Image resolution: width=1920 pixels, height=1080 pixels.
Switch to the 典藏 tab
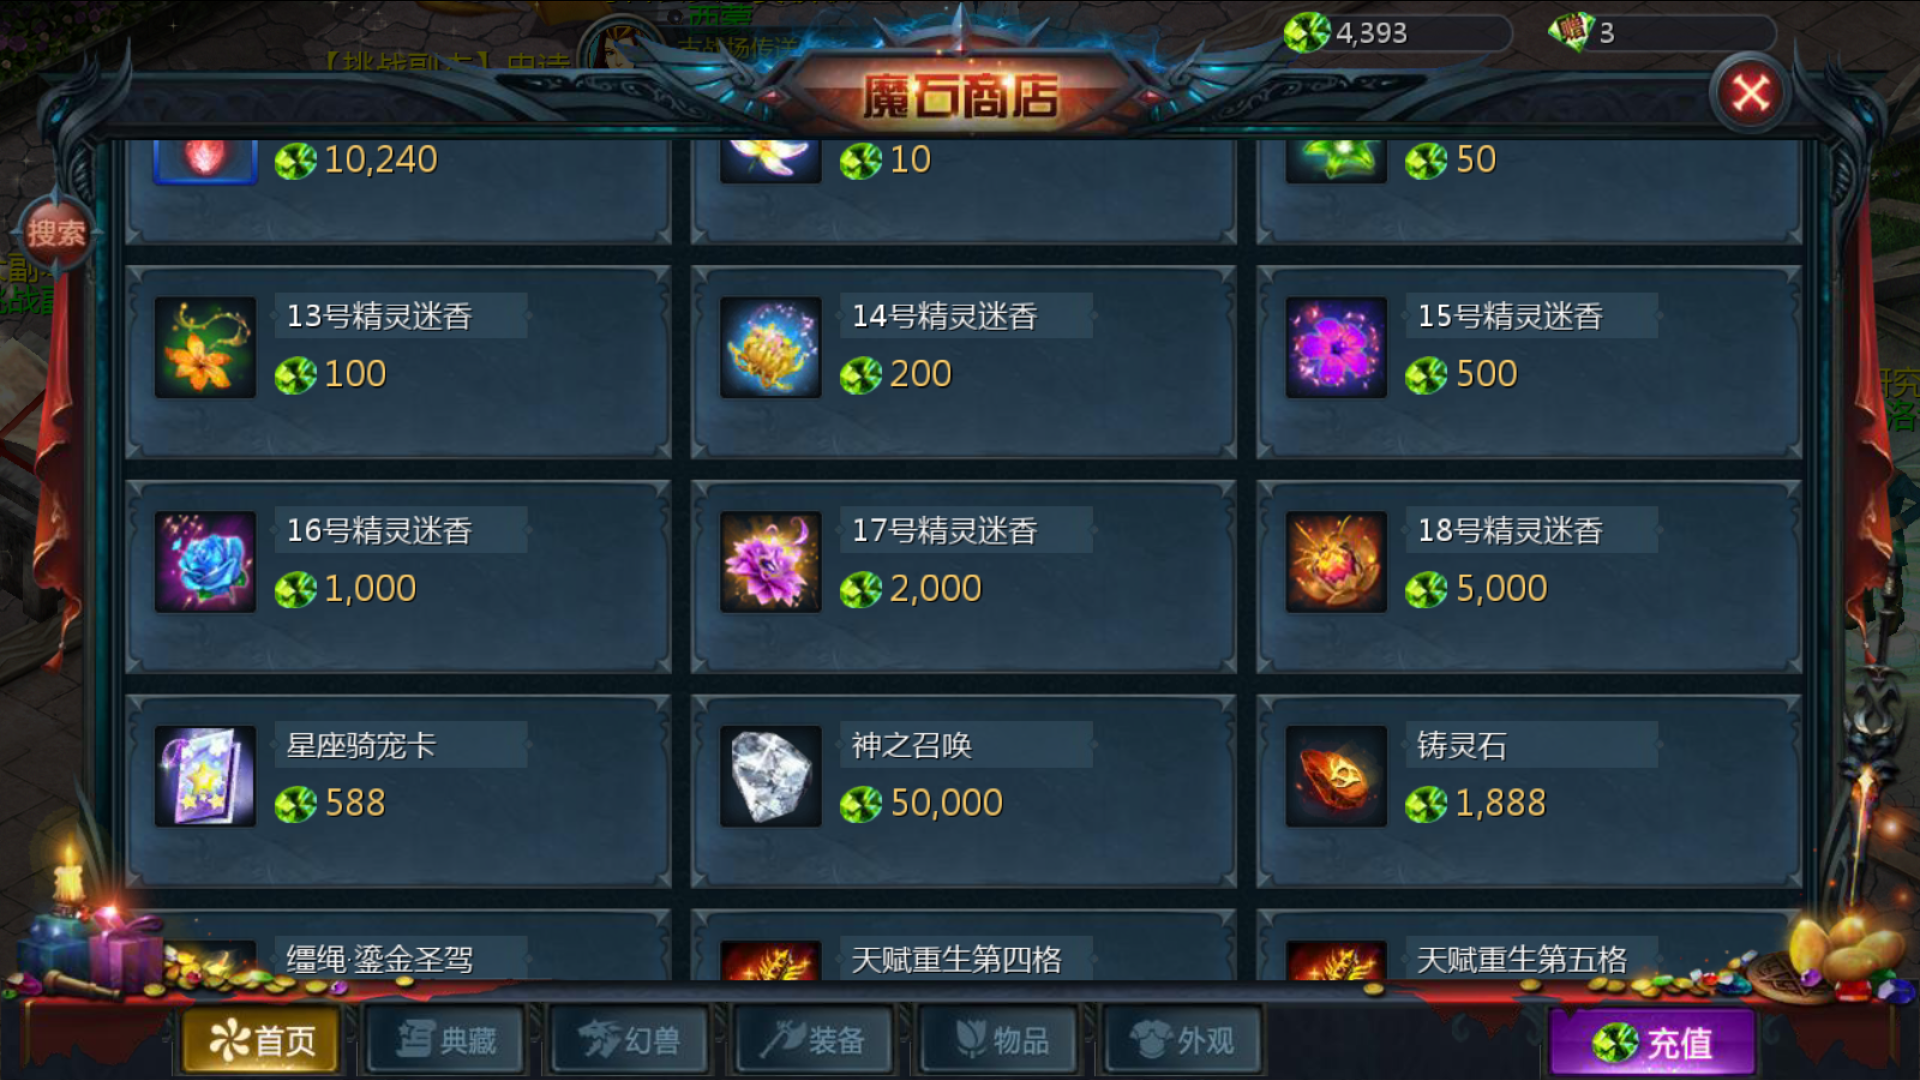[446, 1041]
